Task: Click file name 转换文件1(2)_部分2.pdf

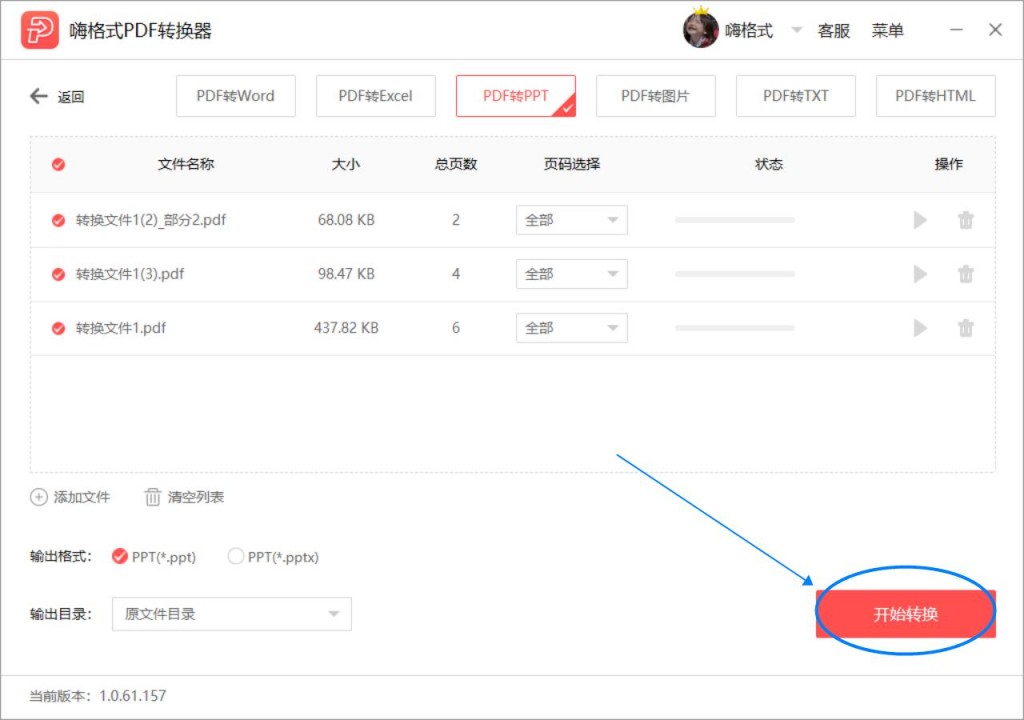Action: (151, 220)
